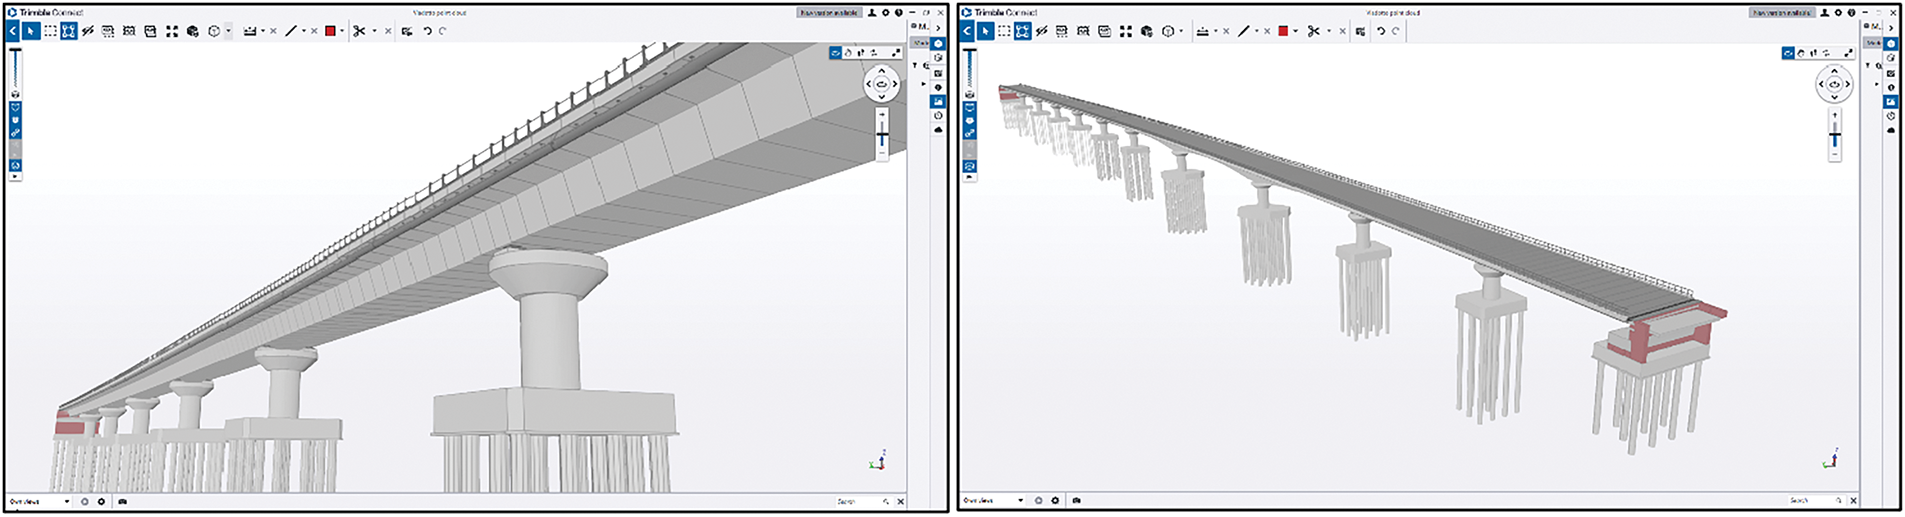This screenshot has width=1905, height=517.
Task: Open the history clock panel in left window sidebar
Action: [x=938, y=116]
